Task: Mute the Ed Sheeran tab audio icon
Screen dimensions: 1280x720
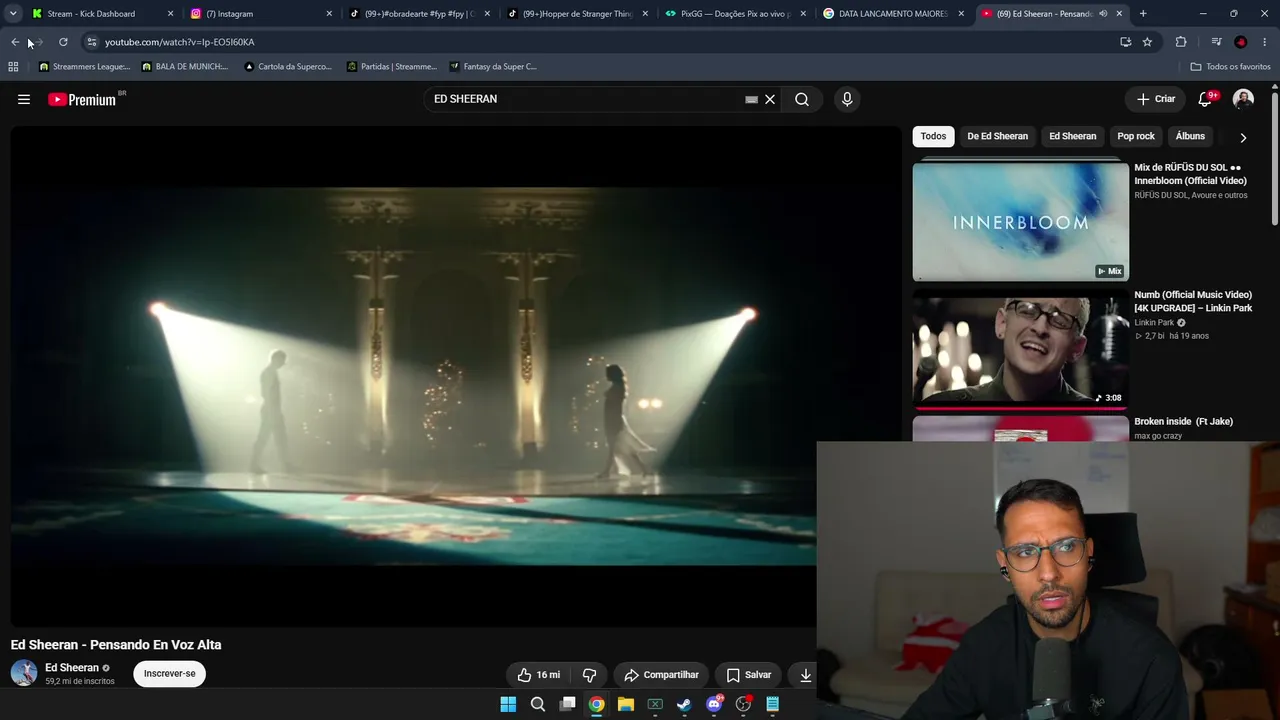Action: 1103,14
